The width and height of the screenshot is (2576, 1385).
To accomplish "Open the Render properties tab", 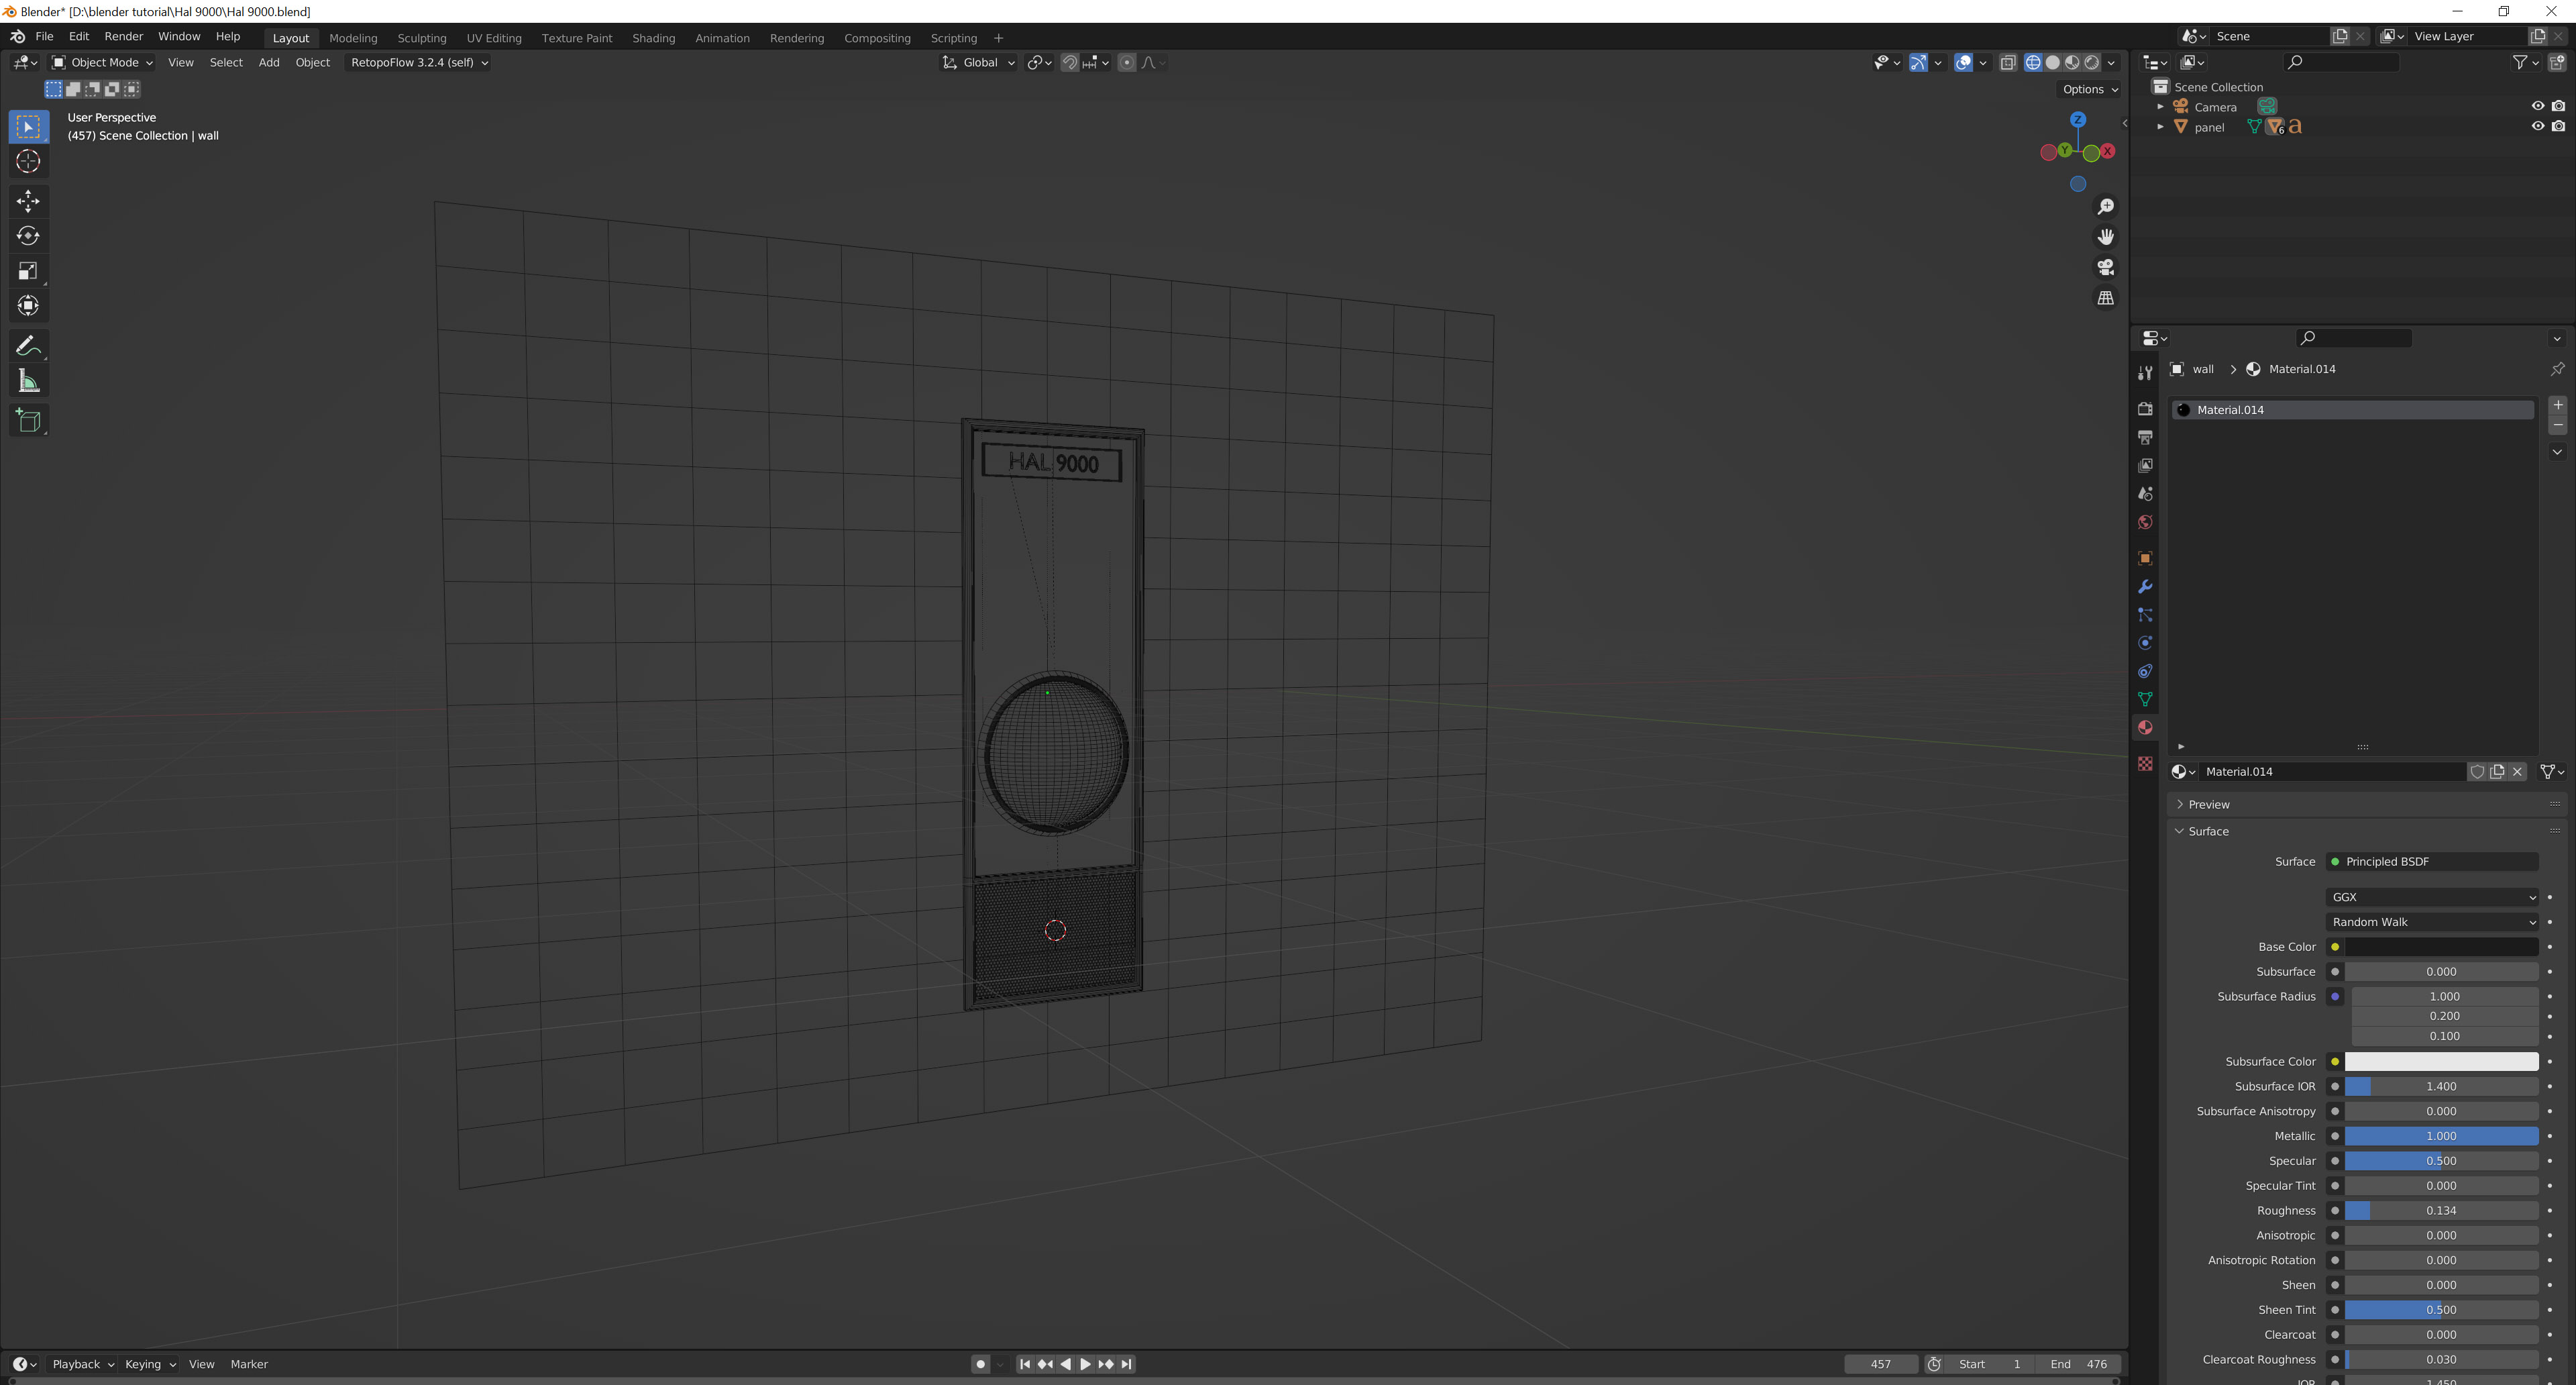I will 2145,408.
